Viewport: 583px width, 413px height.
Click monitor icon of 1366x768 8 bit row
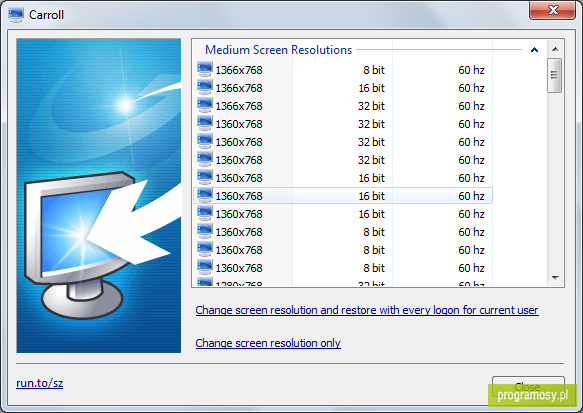(x=204, y=69)
